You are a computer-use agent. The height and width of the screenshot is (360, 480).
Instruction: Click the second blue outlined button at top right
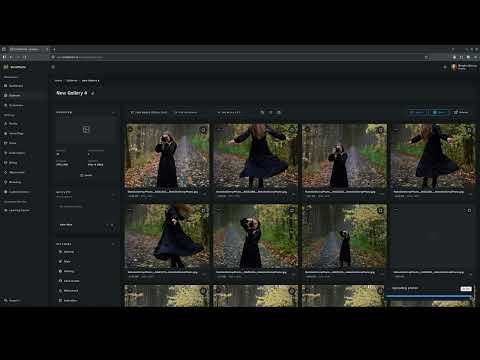440,113
